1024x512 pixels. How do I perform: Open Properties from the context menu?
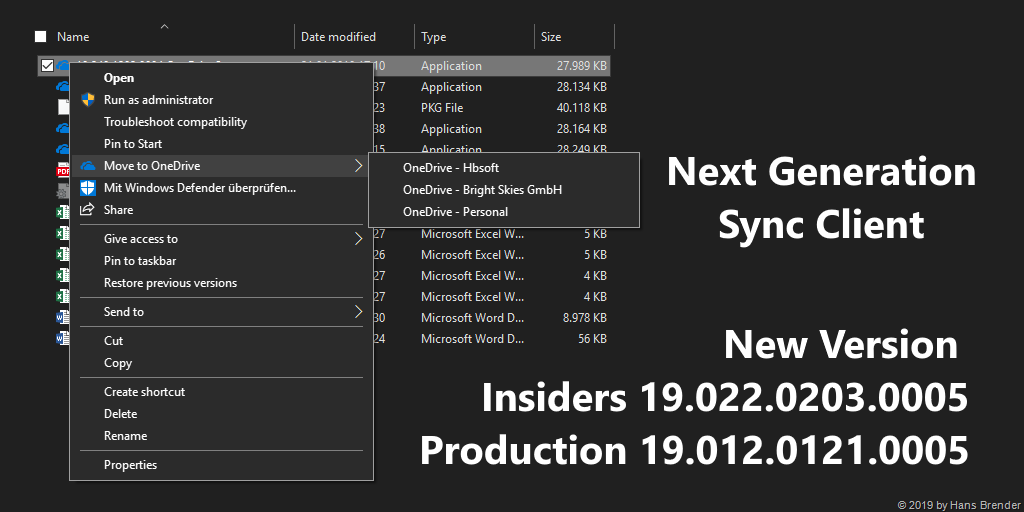click(130, 465)
